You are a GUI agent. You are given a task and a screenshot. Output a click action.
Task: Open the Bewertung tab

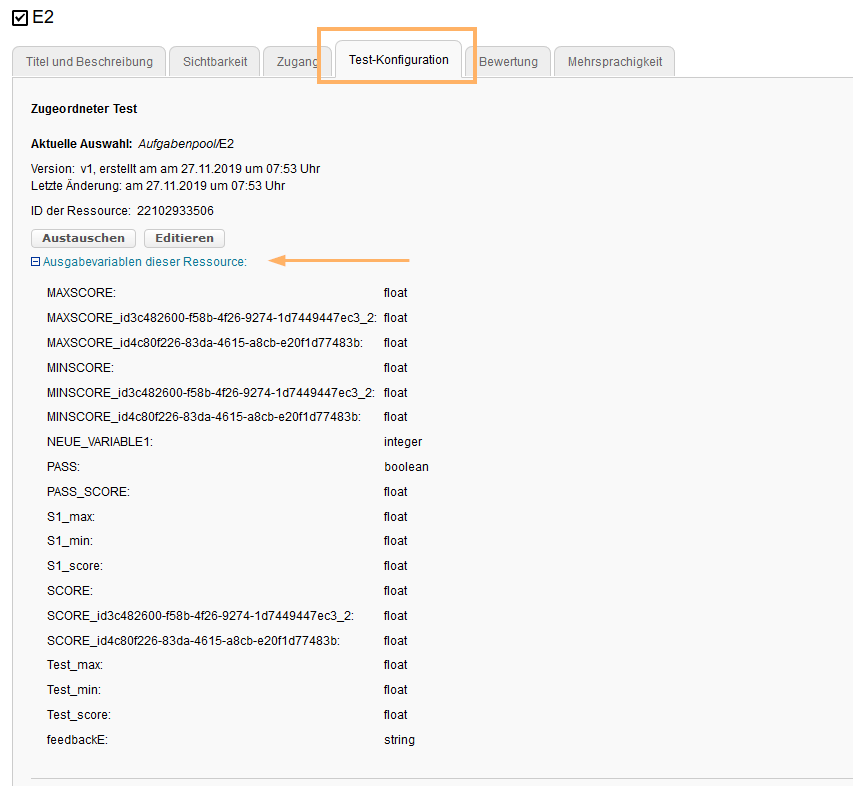coord(508,62)
